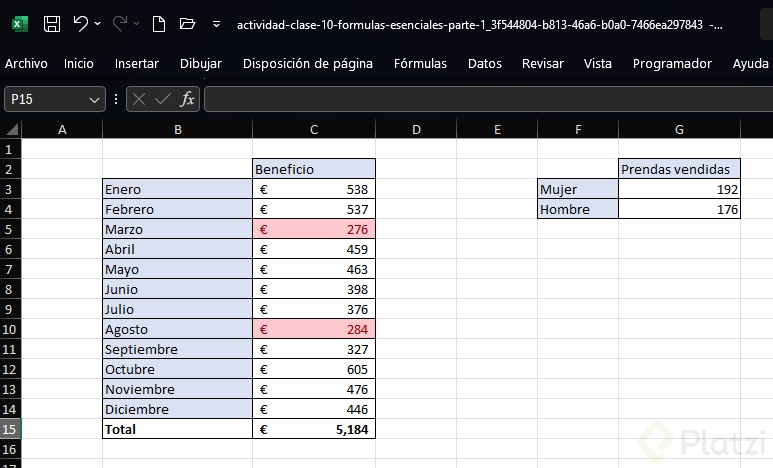Open the Archivo menu
The image size is (773, 468).
tap(26, 63)
